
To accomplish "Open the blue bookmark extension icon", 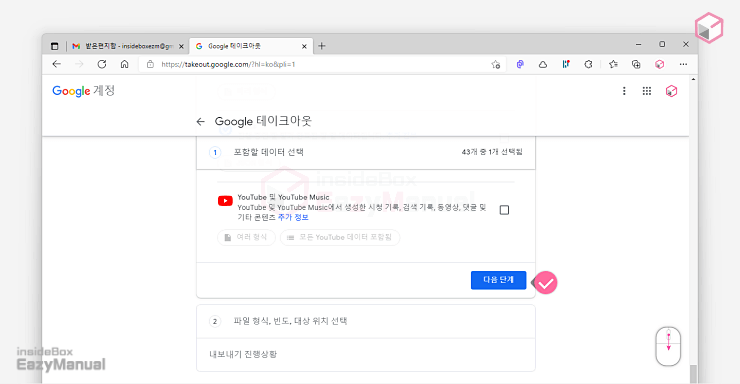I will pos(566,64).
